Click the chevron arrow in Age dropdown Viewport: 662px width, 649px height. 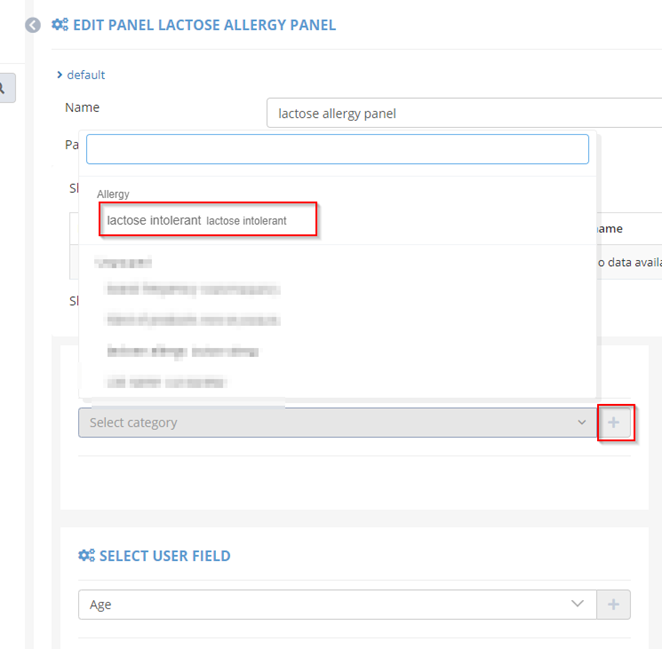(x=577, y=604)
